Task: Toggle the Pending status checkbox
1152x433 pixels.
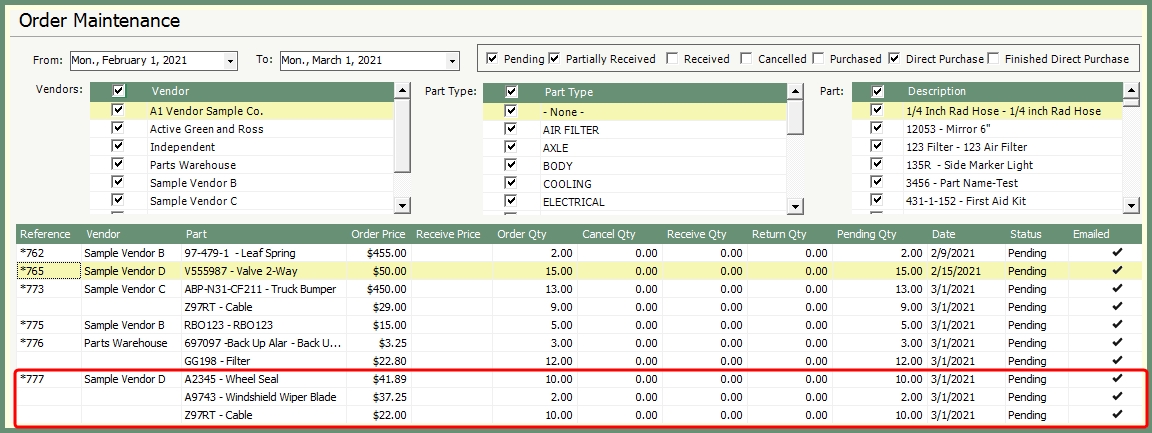Action: point(492,59)
